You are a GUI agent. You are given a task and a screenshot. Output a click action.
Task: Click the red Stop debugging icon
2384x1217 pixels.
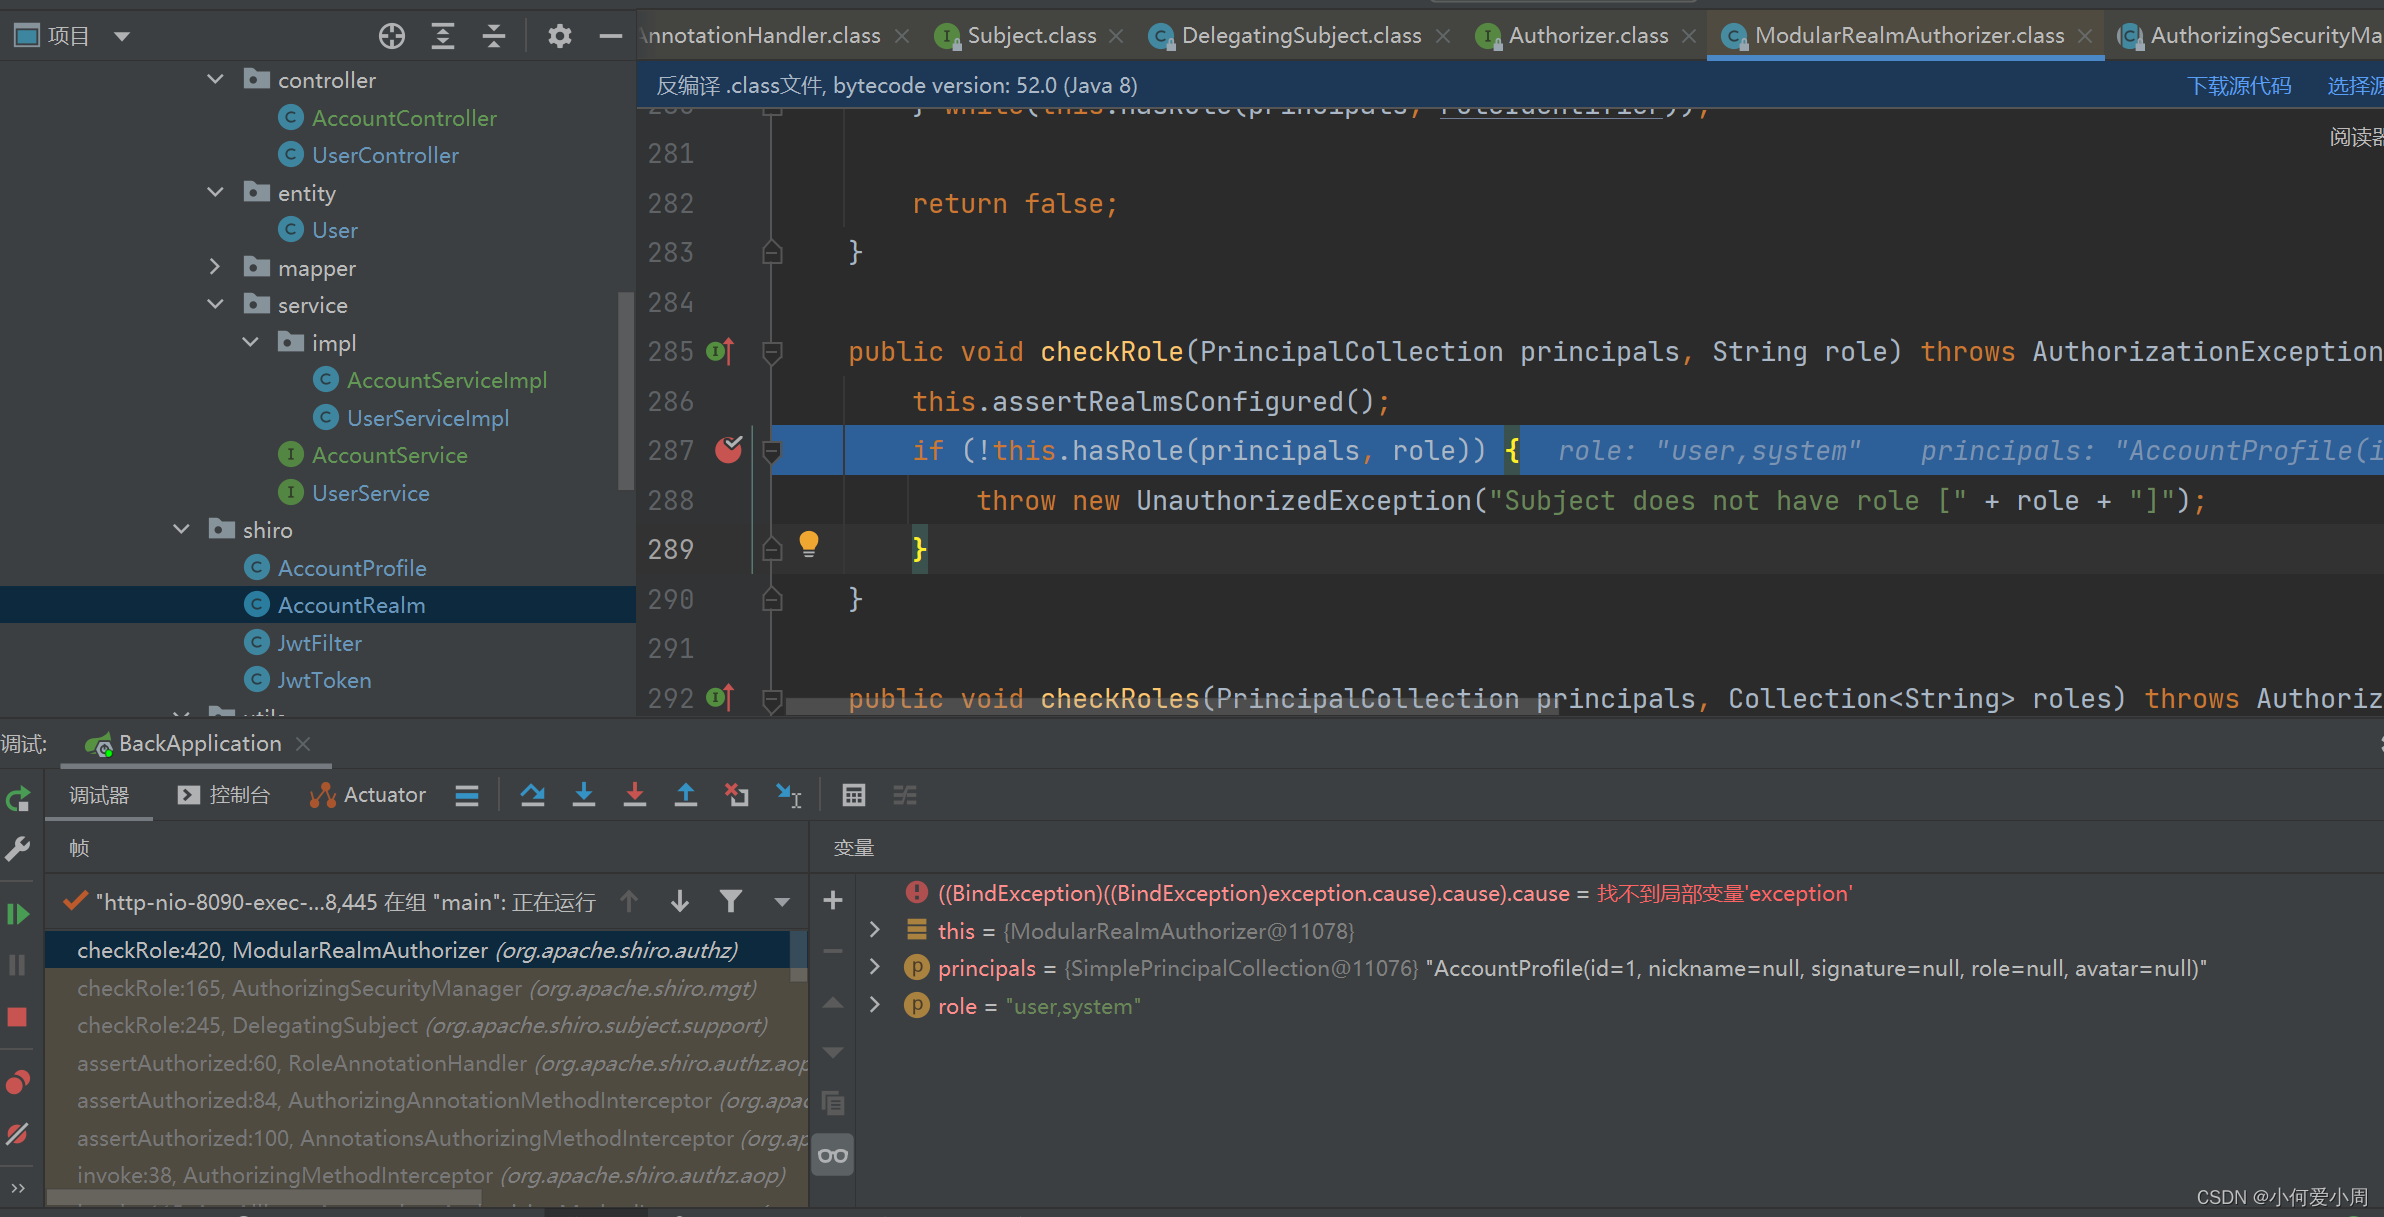point(17,1017)
